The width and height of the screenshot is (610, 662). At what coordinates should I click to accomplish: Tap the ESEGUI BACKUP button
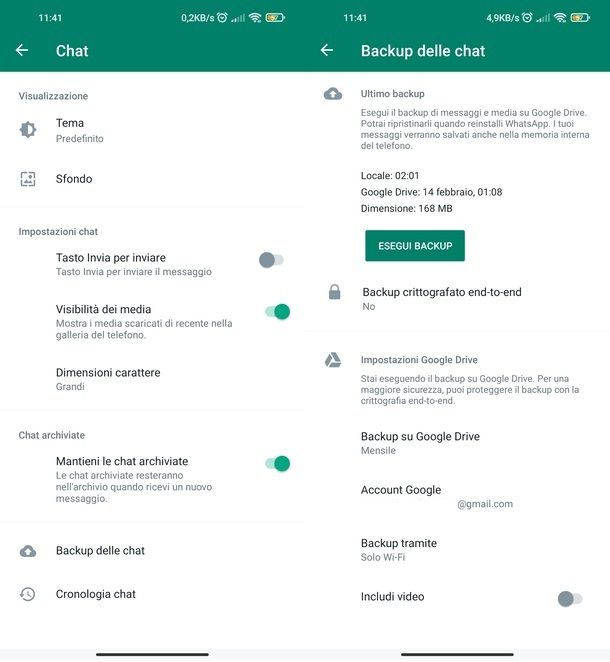pos(415,246)
